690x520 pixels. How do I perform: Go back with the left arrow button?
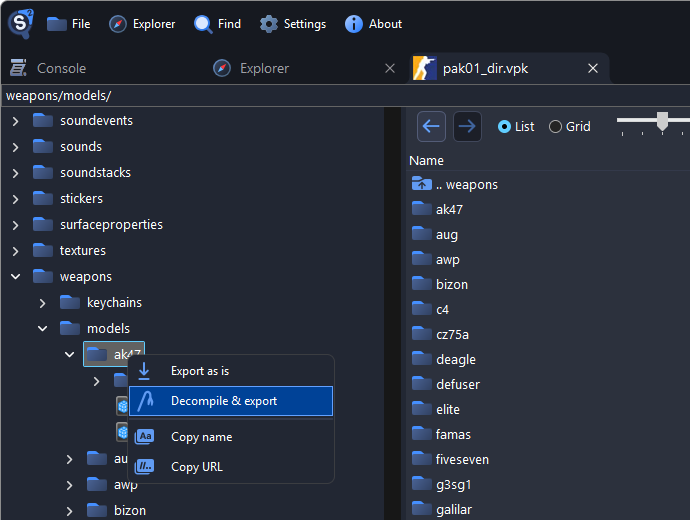(x=431, y=127)
